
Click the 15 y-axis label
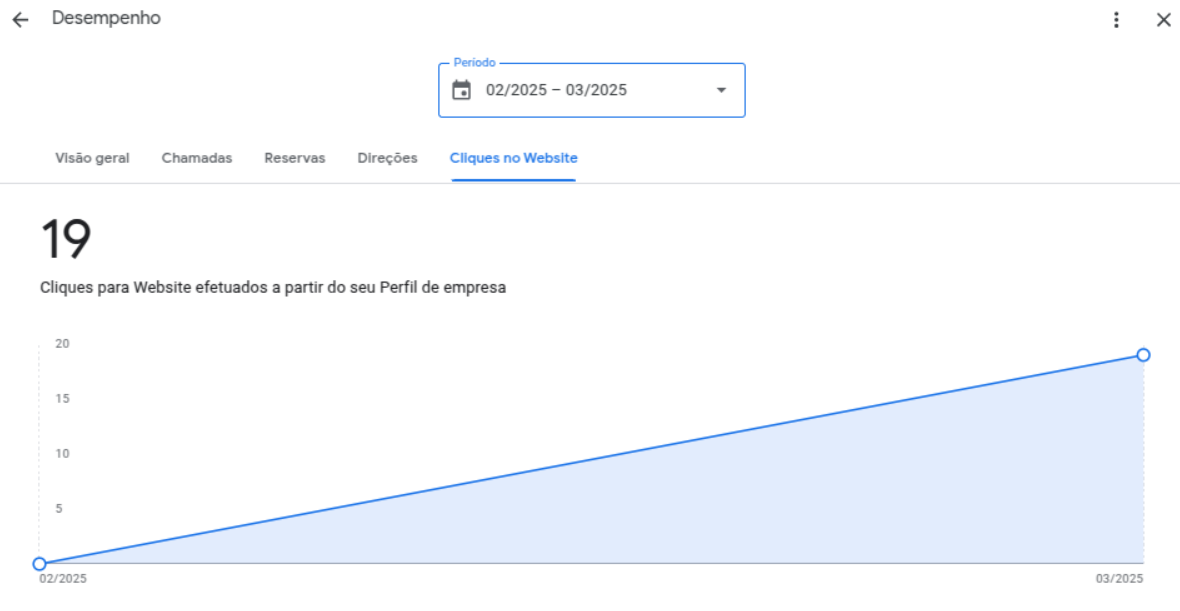[62, 399]
